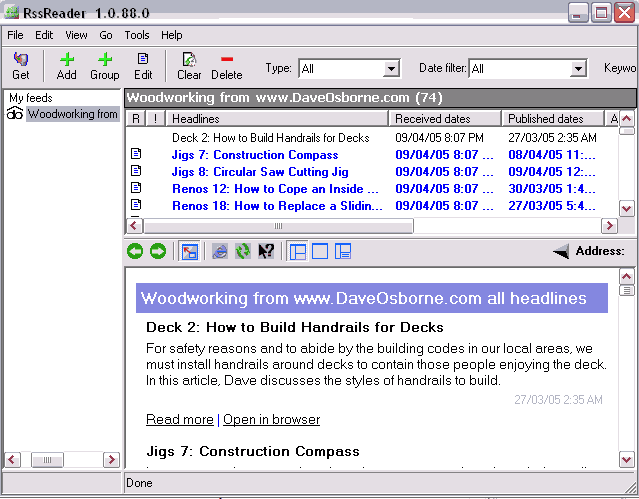Refresh the preview with green refresh icon

(243, 252)
